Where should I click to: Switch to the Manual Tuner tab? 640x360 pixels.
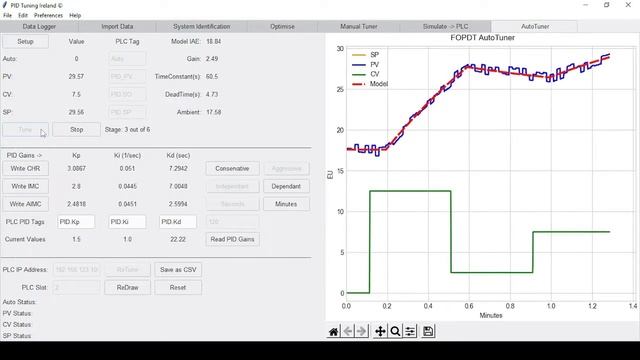pos(359,27)
